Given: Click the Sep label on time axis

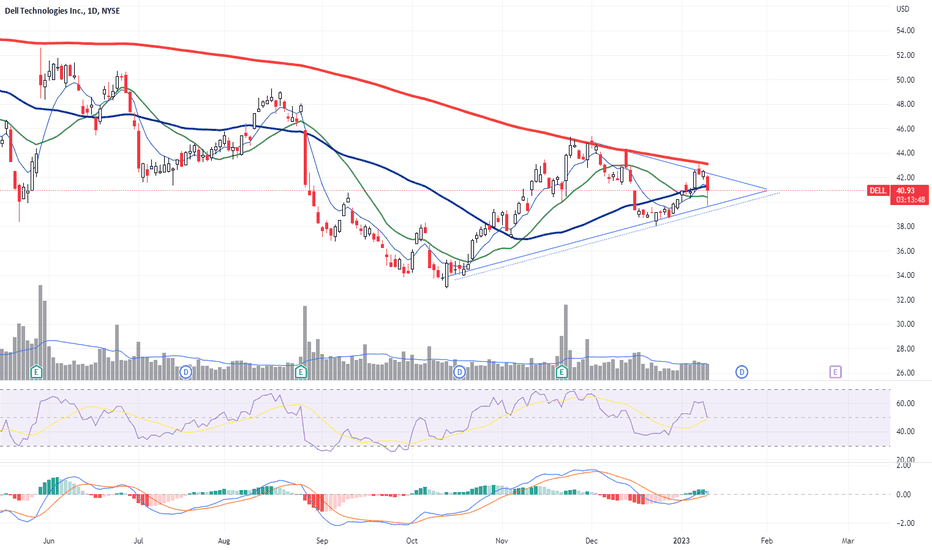Looking at the screenshot, I should pos(322,541).
